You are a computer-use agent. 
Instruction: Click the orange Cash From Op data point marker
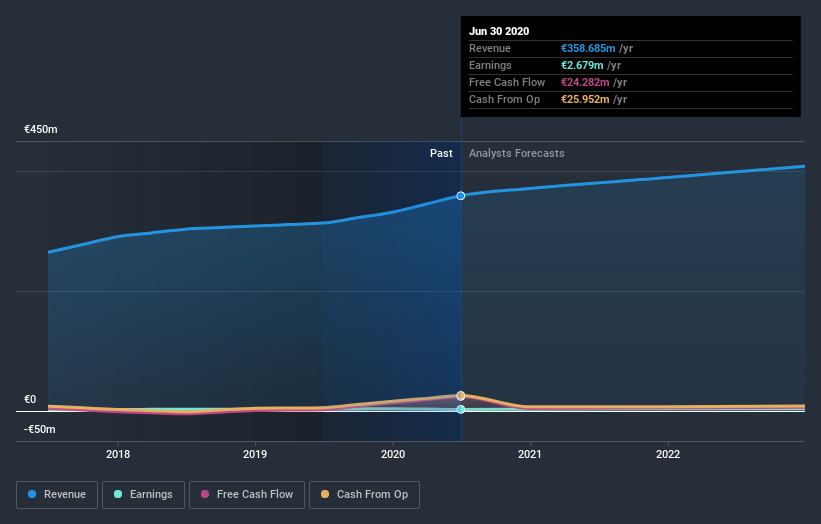(461, 396)
